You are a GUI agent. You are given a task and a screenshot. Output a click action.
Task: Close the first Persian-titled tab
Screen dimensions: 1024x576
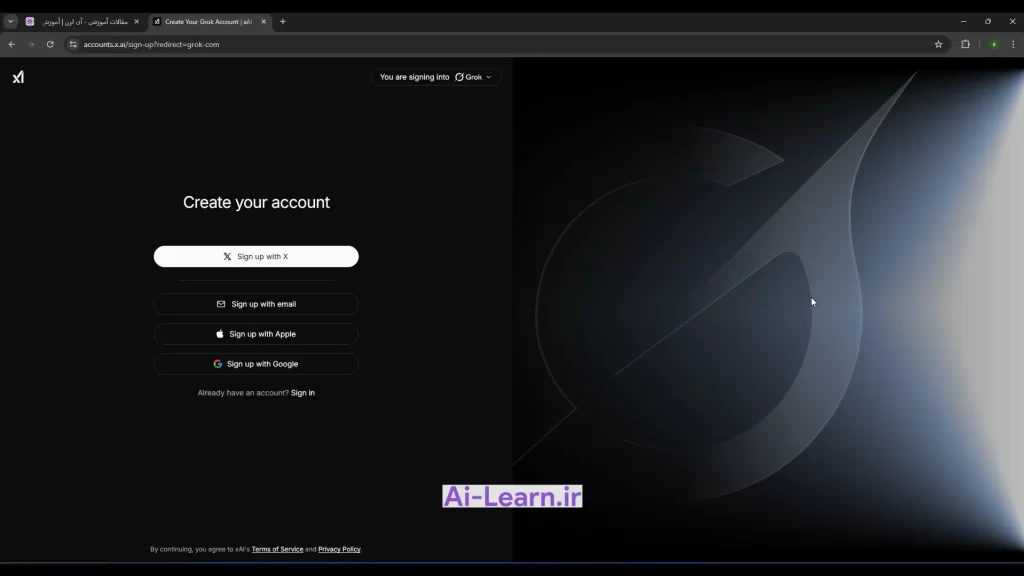point(136,22)
